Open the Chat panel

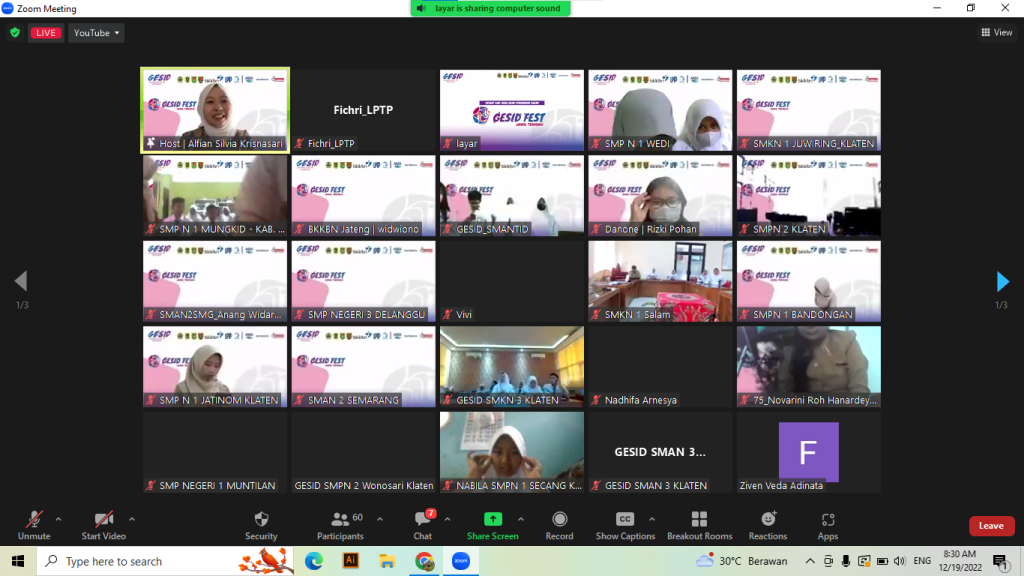(423, 520)
